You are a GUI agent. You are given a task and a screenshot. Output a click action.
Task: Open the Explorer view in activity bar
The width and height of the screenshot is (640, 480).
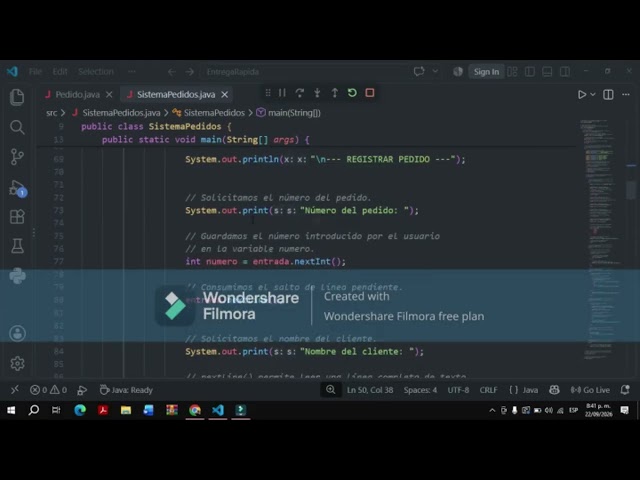17,97
